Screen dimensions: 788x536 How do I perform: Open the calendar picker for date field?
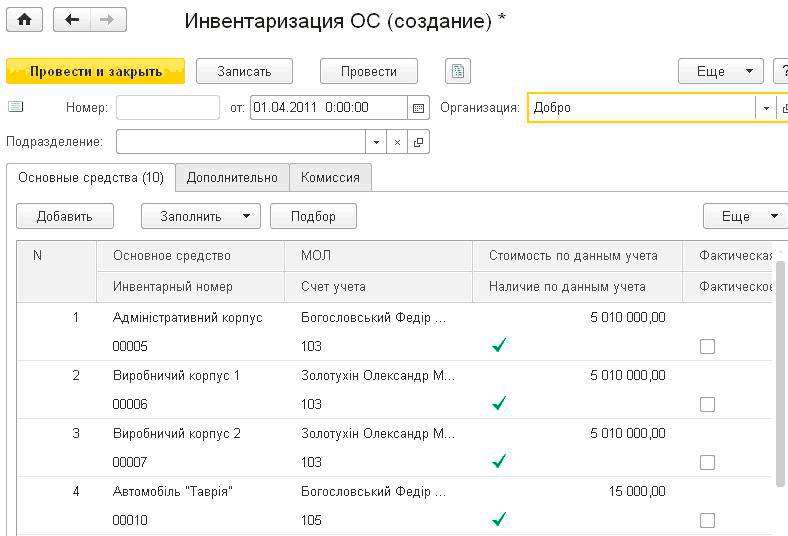[418, 108]
